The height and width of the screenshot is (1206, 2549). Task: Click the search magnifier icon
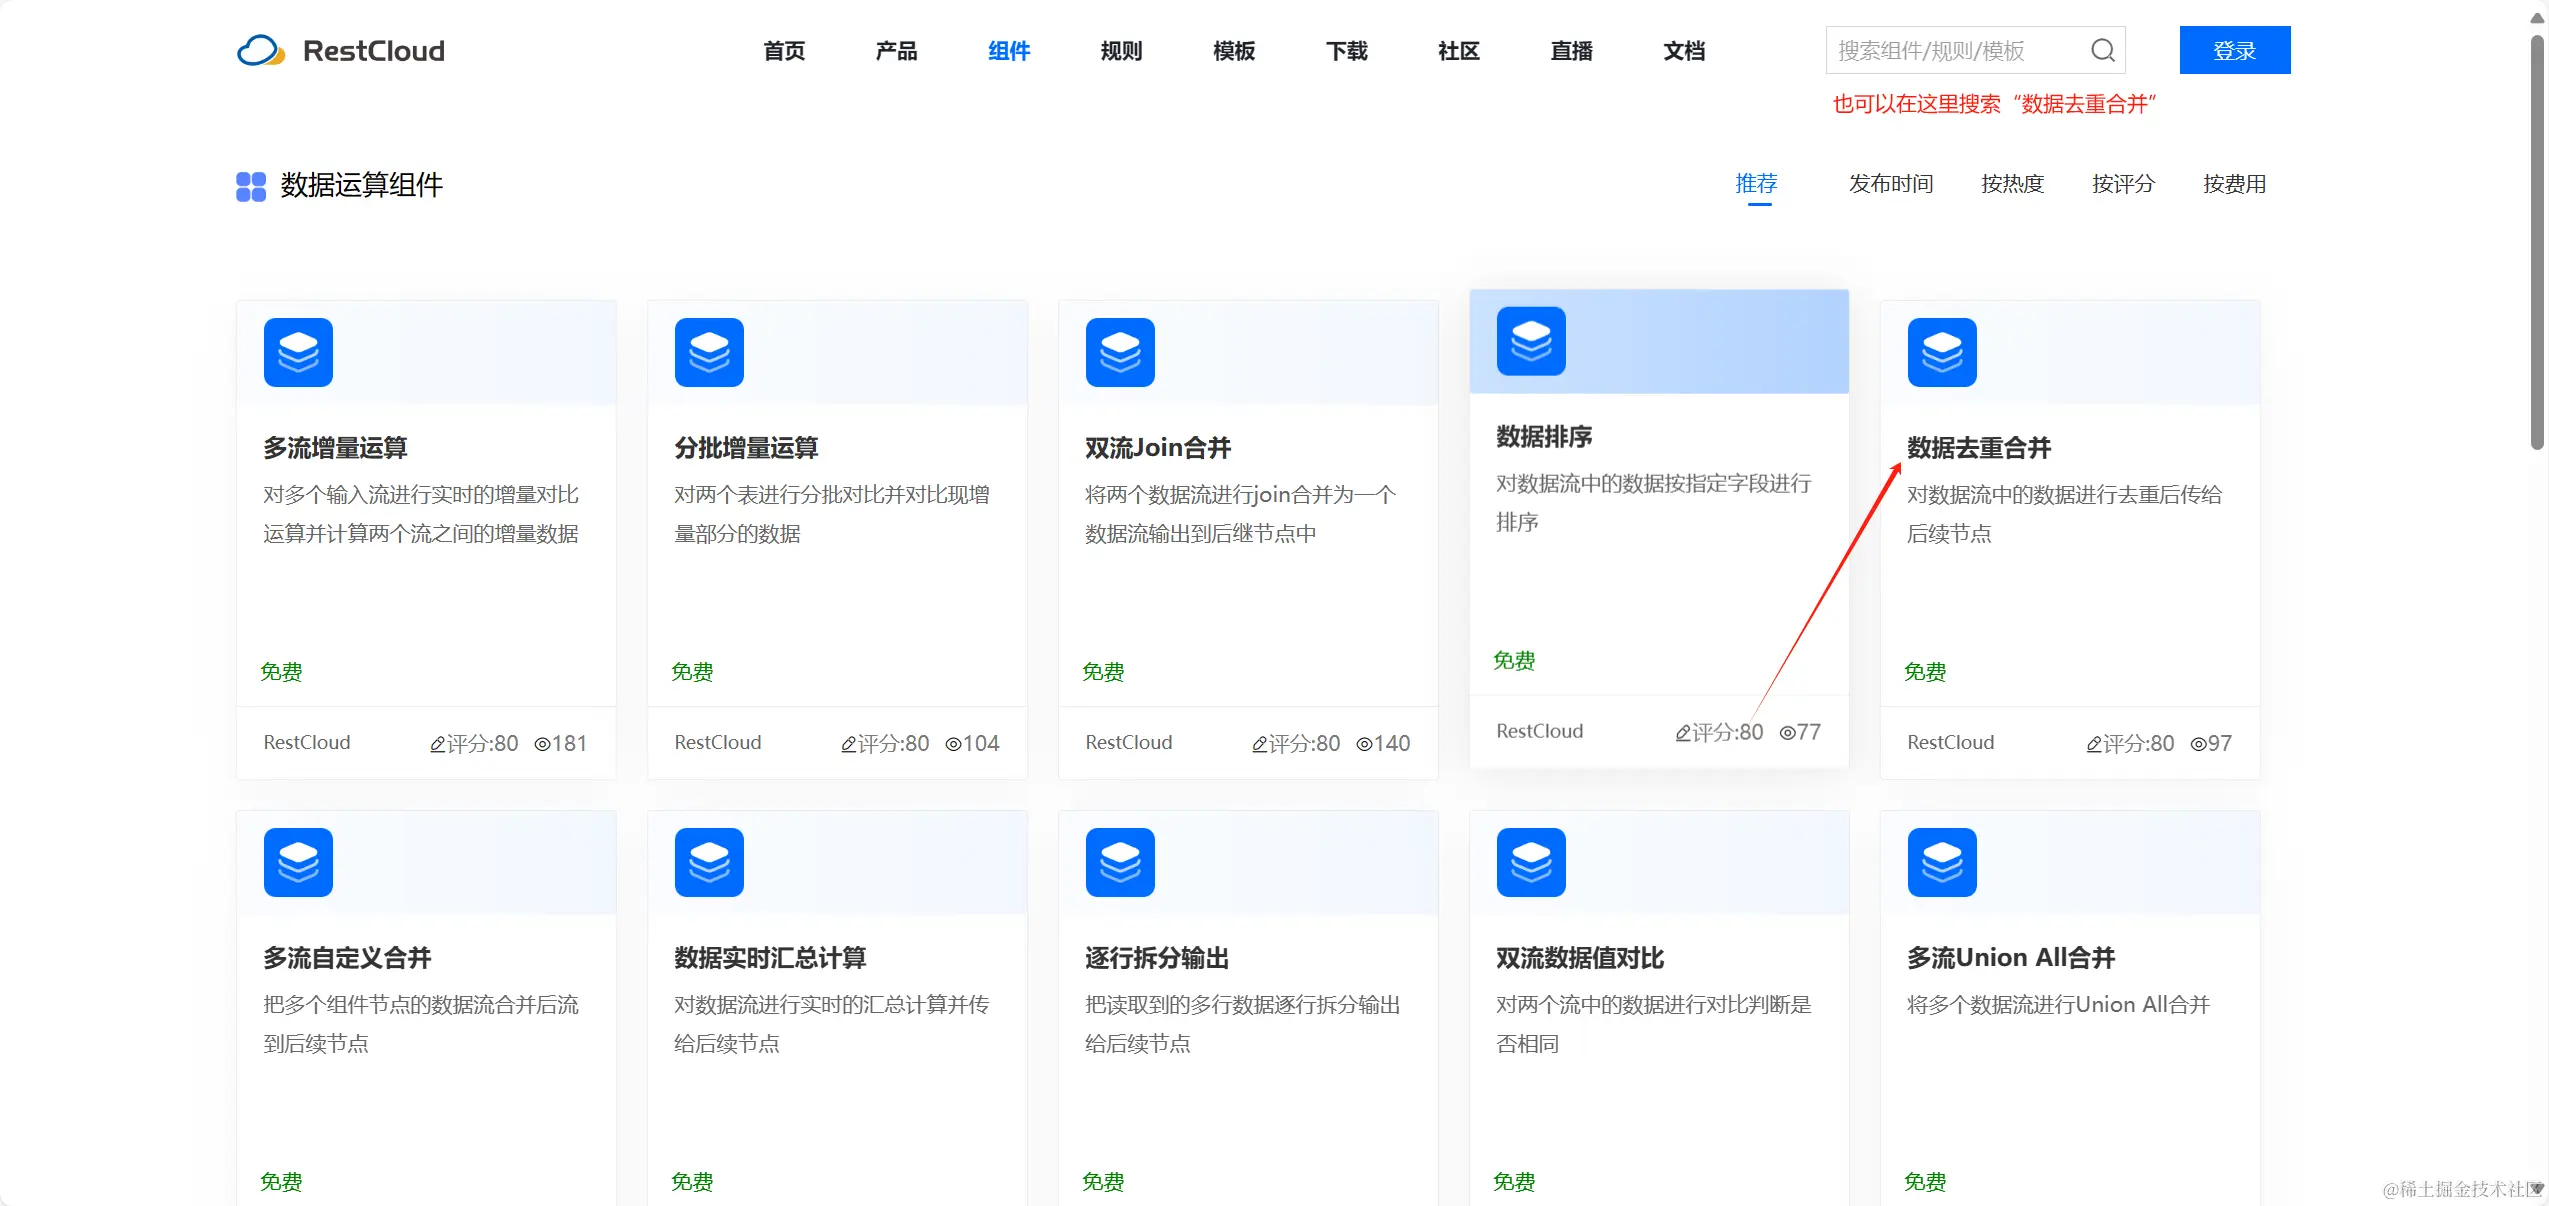tap(2102, 50)
